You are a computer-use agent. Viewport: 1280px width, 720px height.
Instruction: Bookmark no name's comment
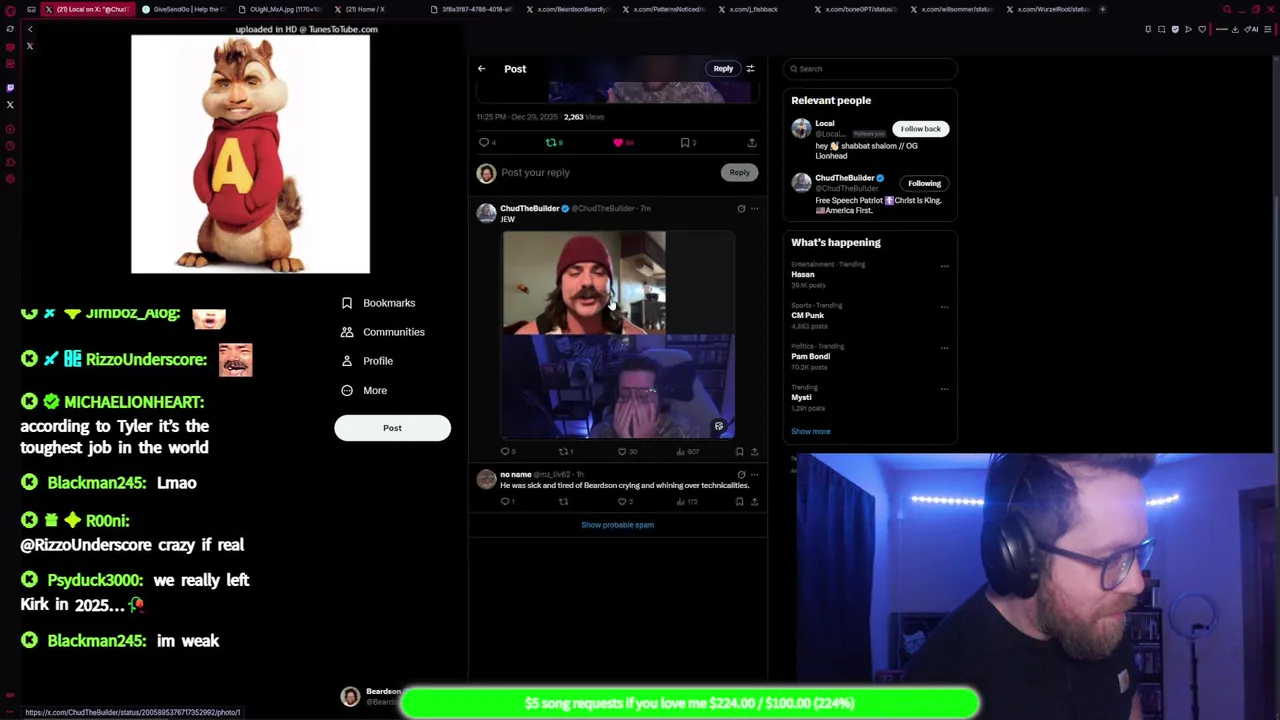(x=739, y=502)
